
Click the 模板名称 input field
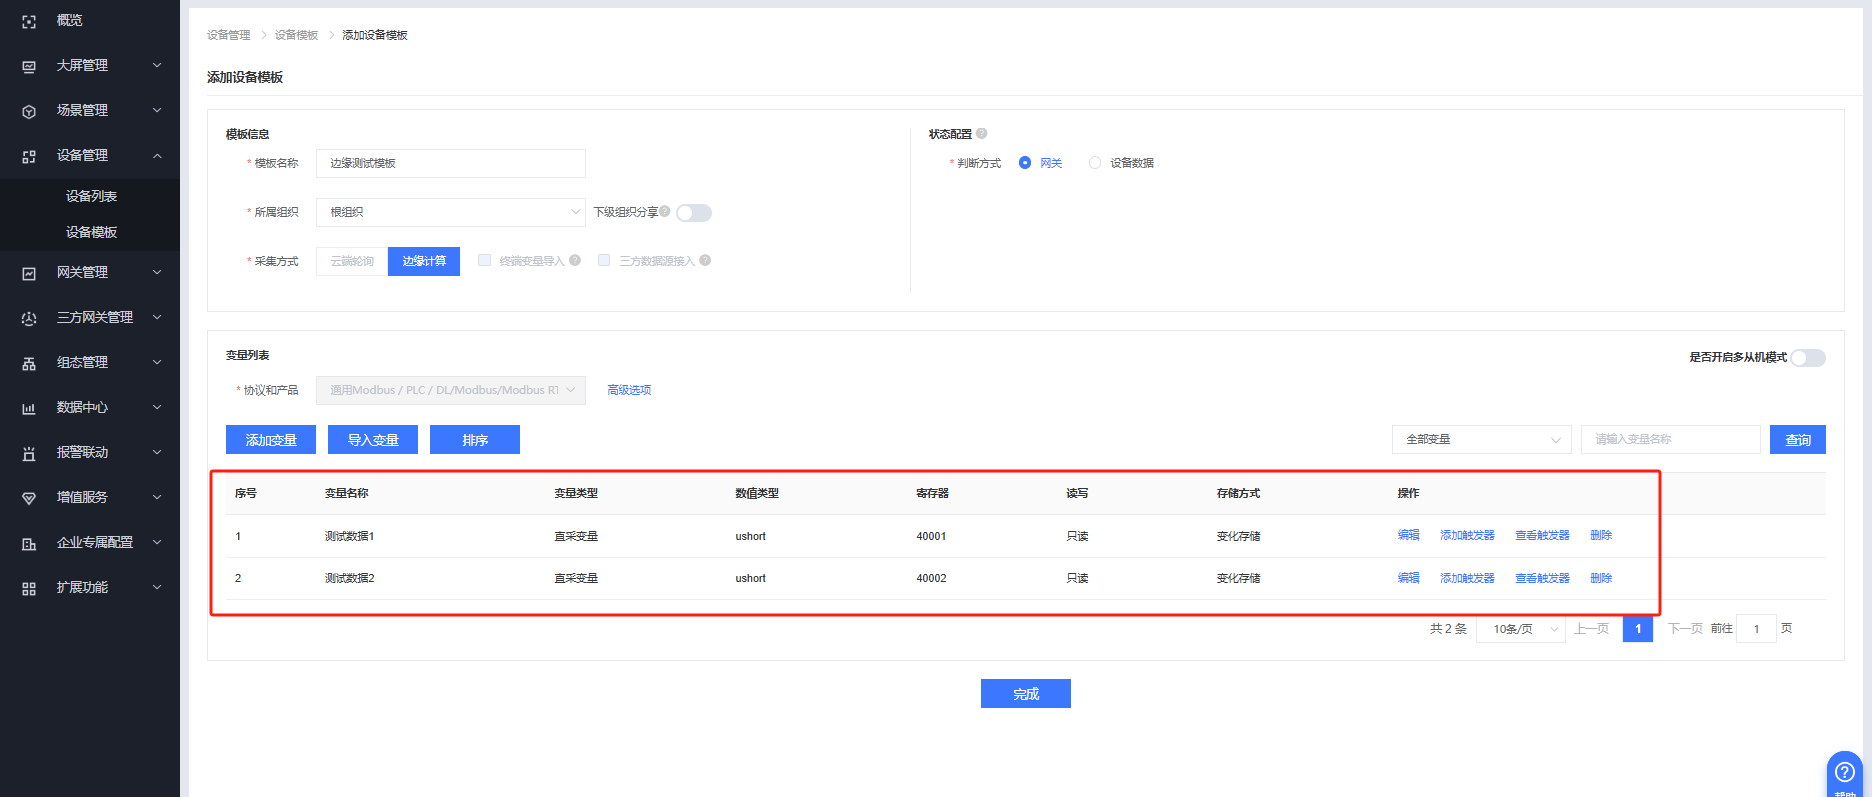450,163
